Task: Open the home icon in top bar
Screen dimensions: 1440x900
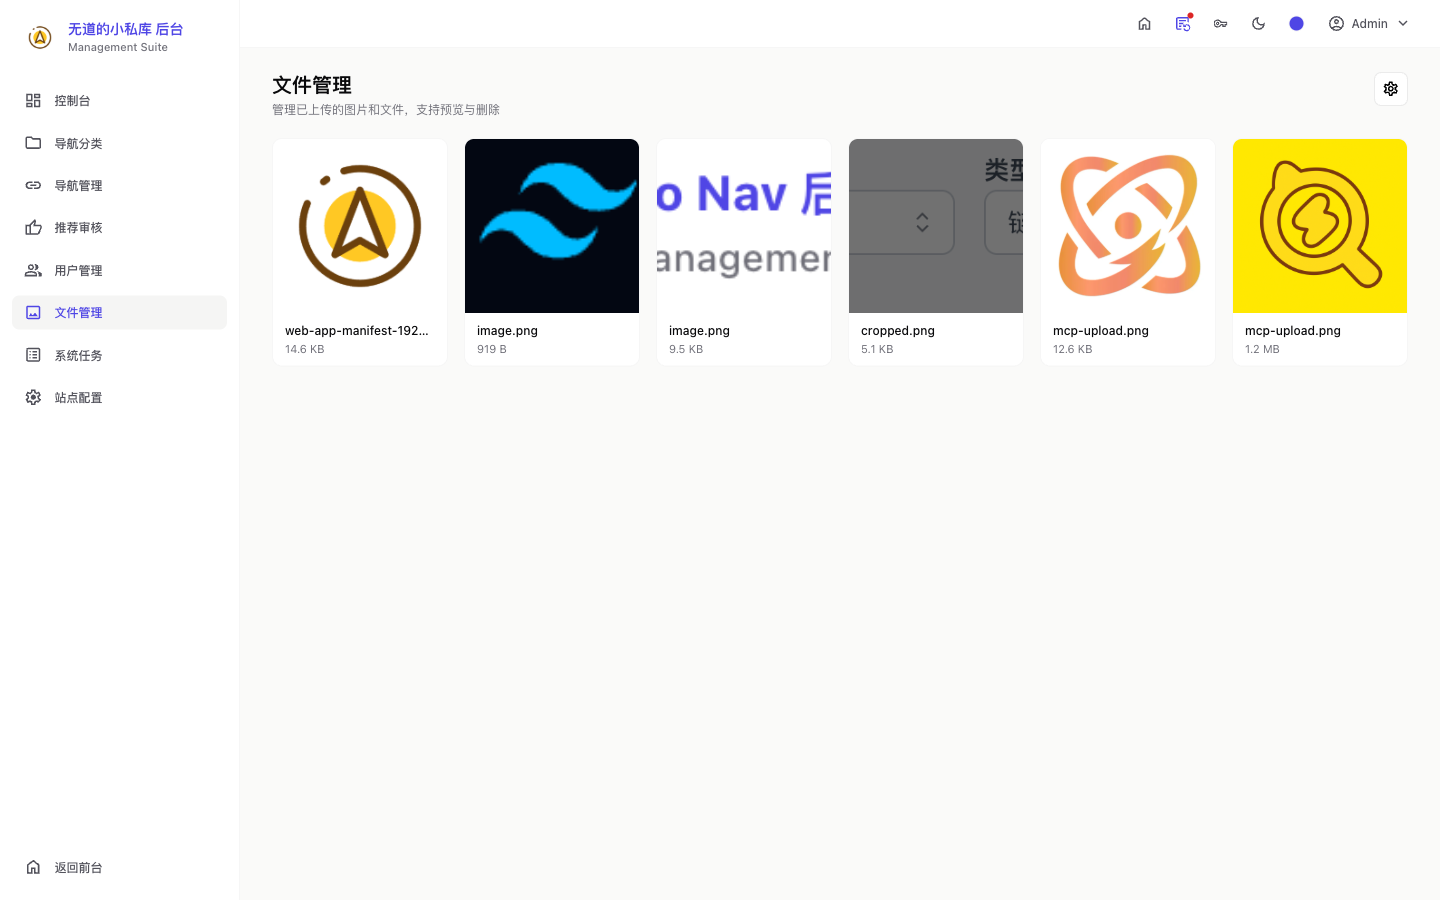Action: 1144,24
